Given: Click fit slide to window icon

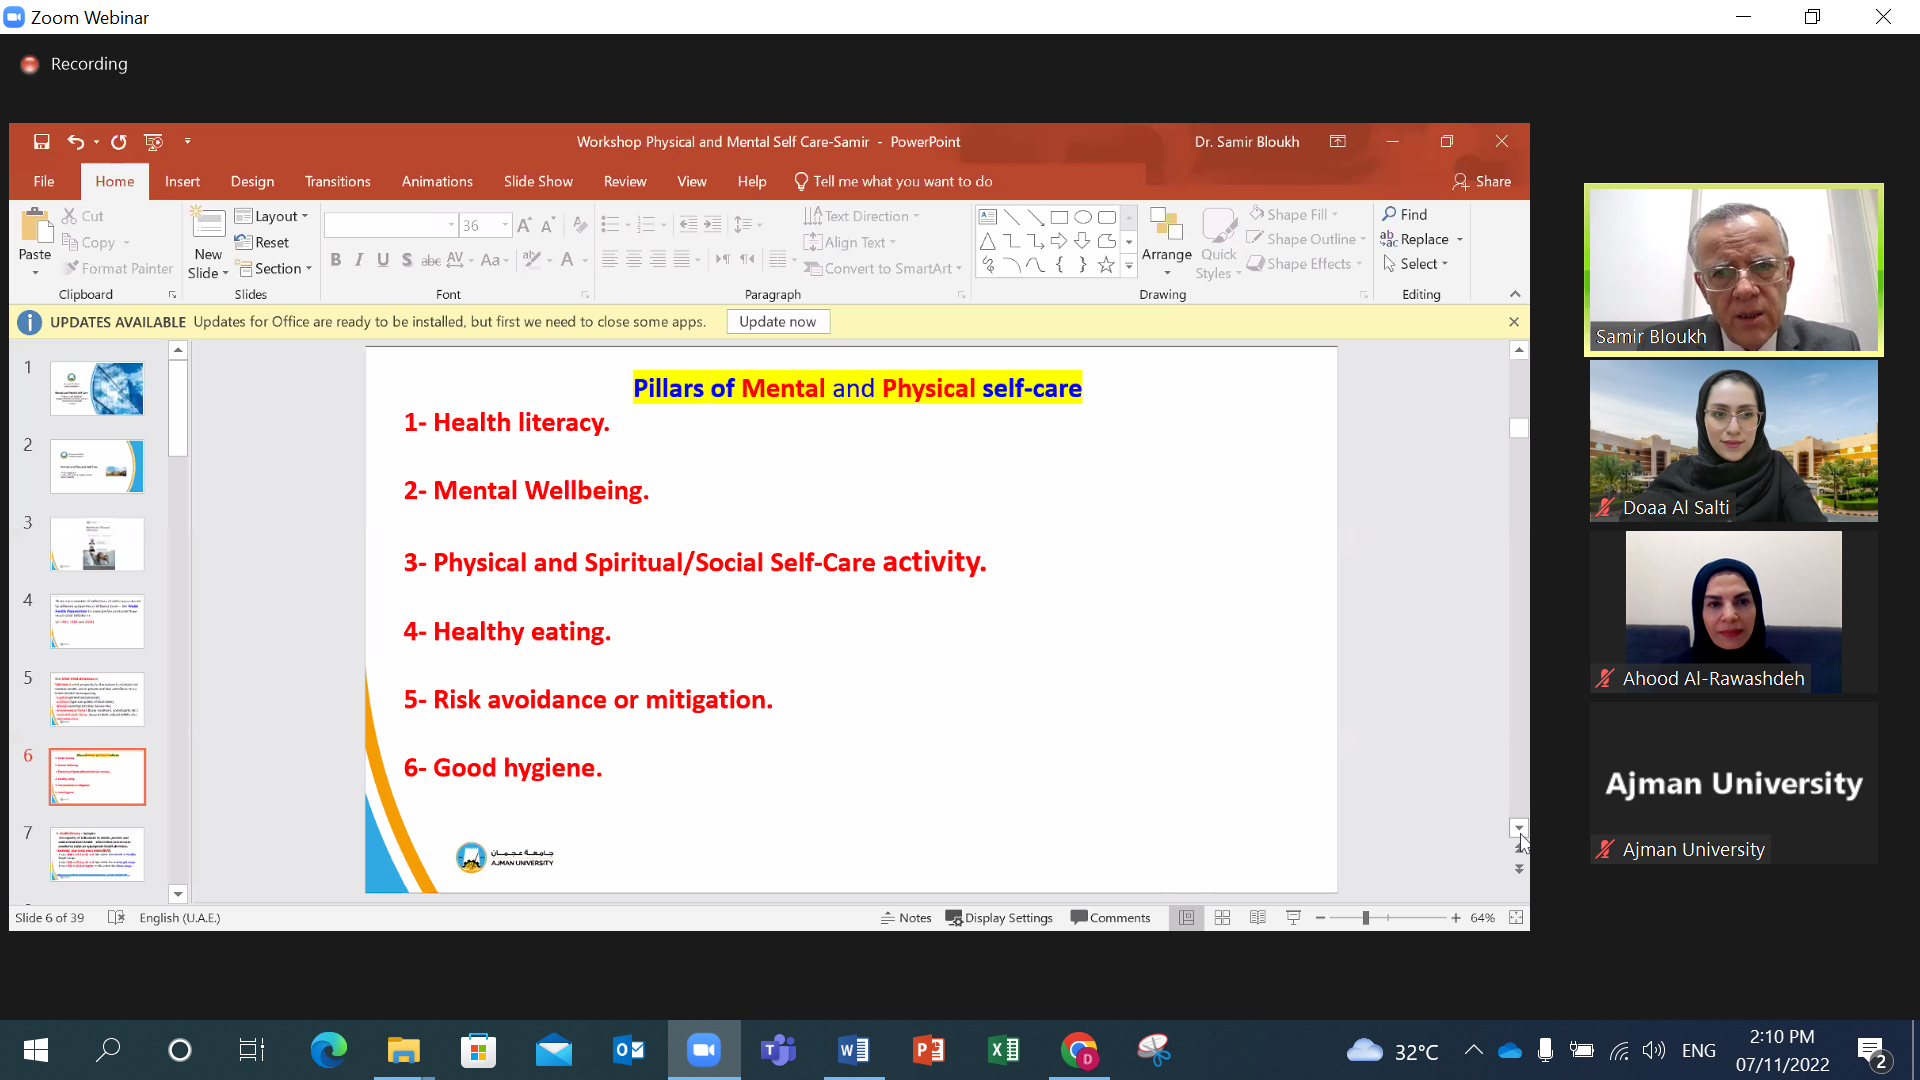Looking at the screenshot, I should click(x=1516, y=918).
